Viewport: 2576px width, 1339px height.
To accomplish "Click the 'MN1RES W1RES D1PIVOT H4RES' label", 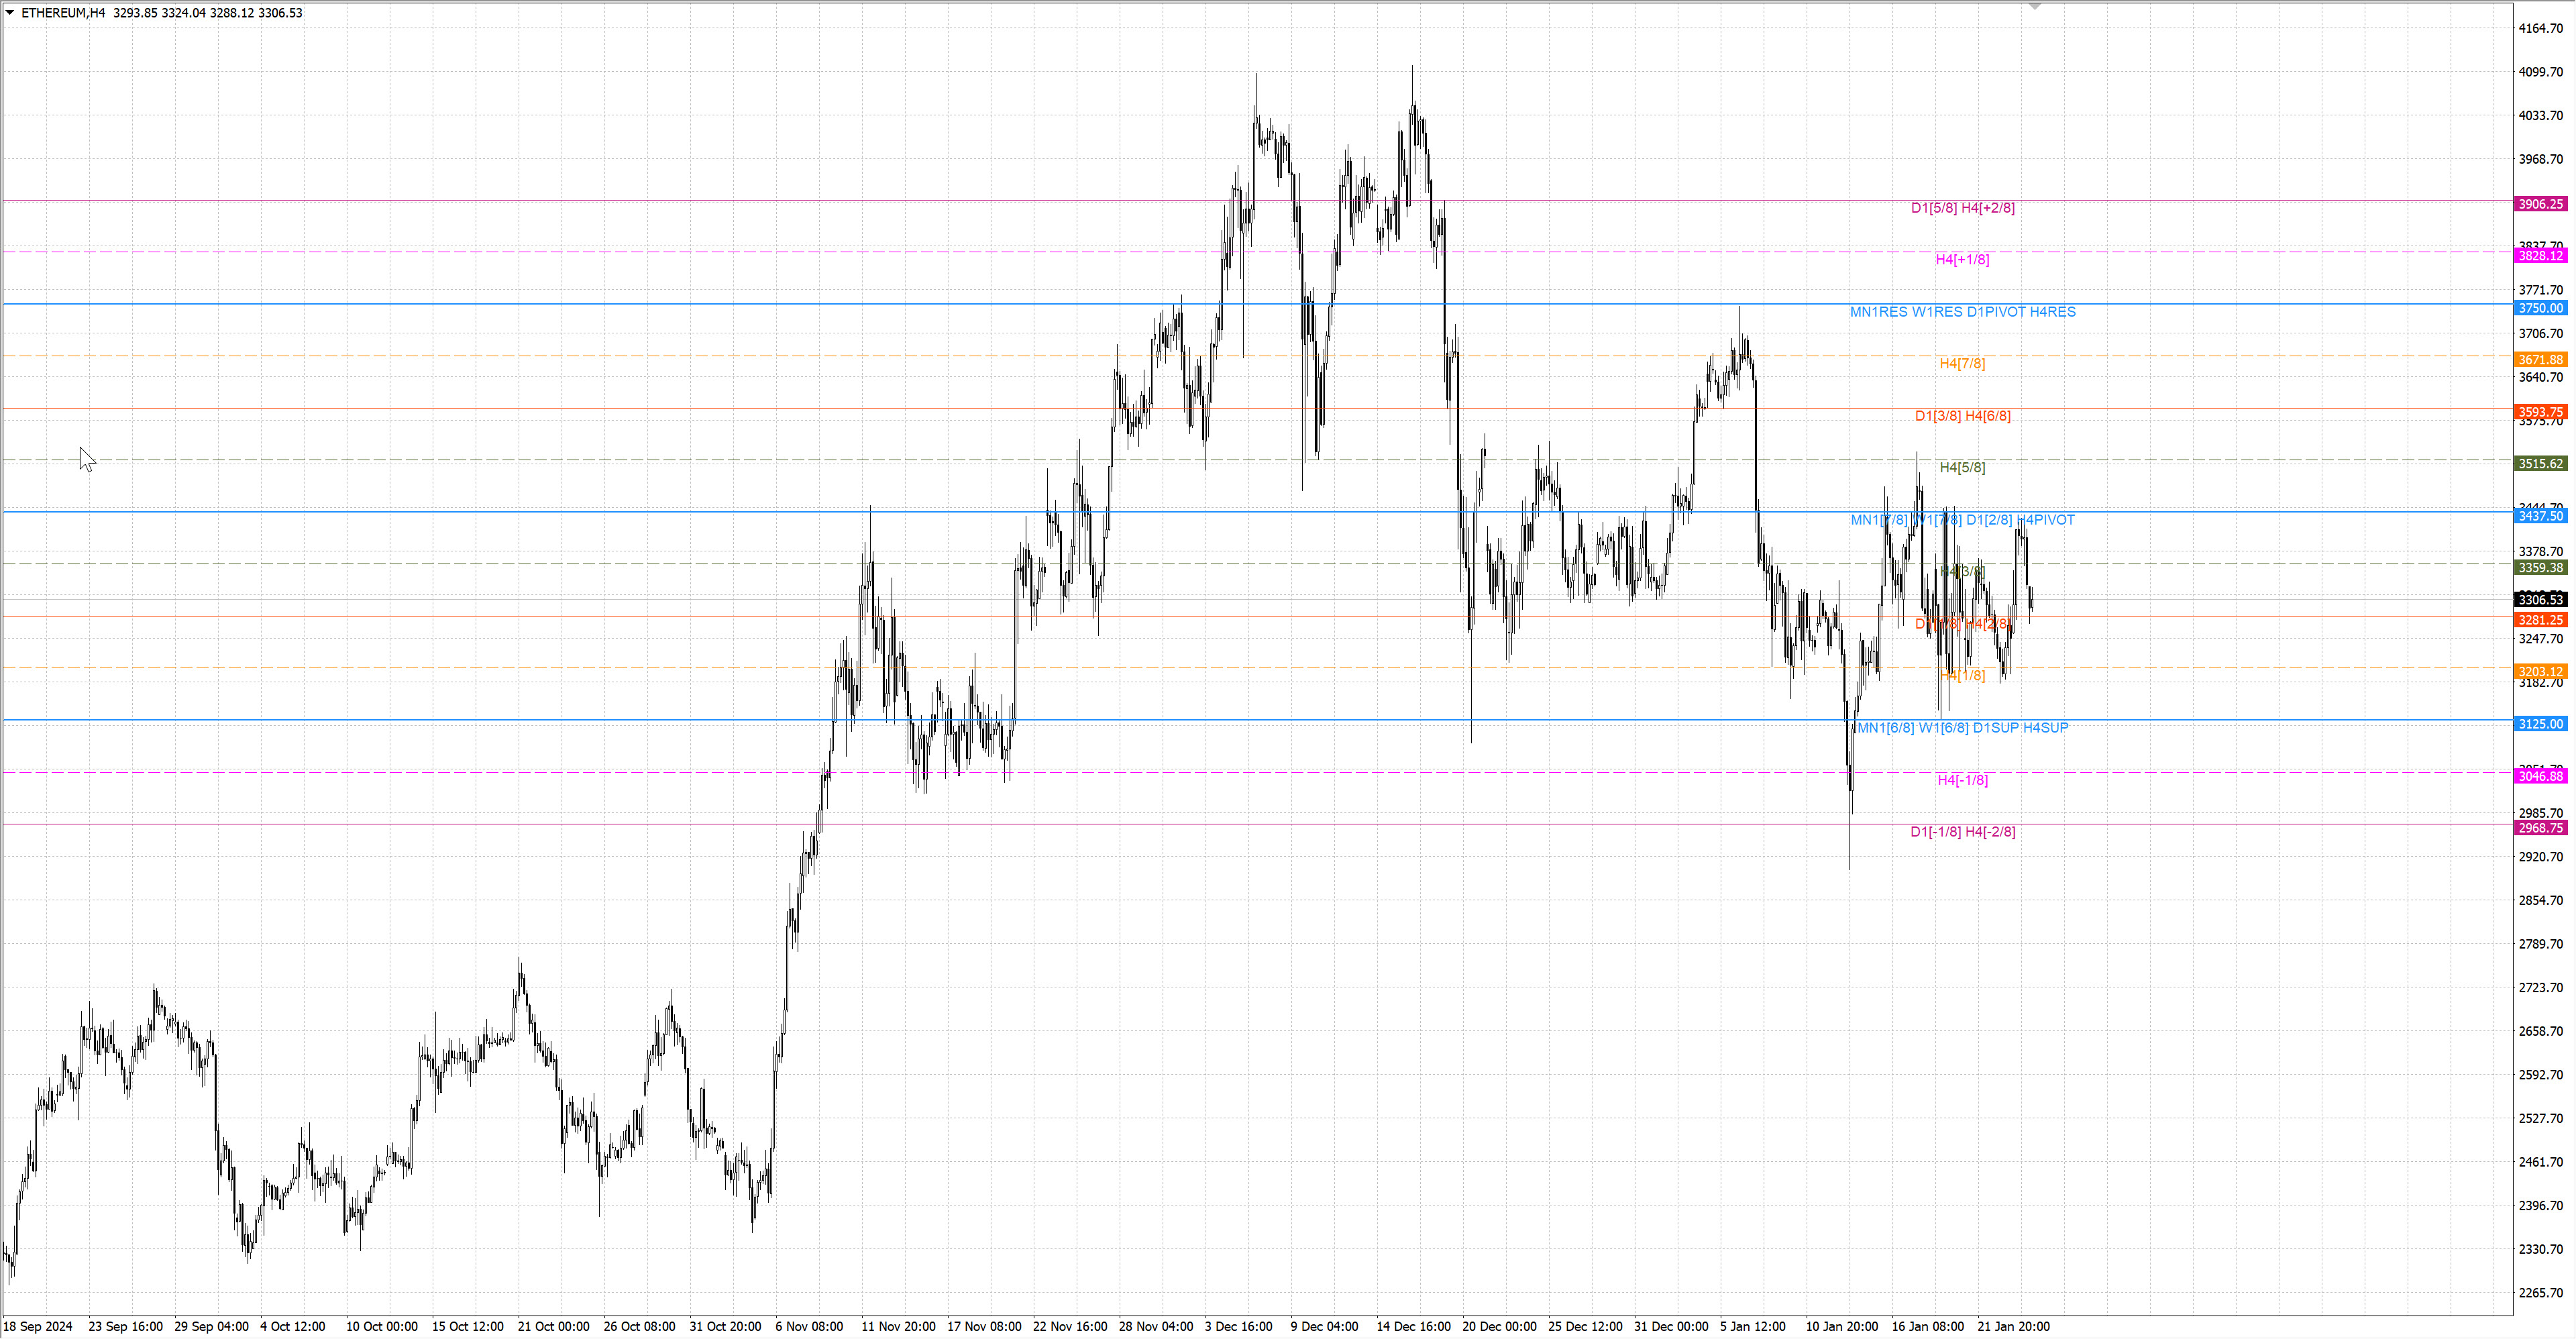I will point(1962,312).
